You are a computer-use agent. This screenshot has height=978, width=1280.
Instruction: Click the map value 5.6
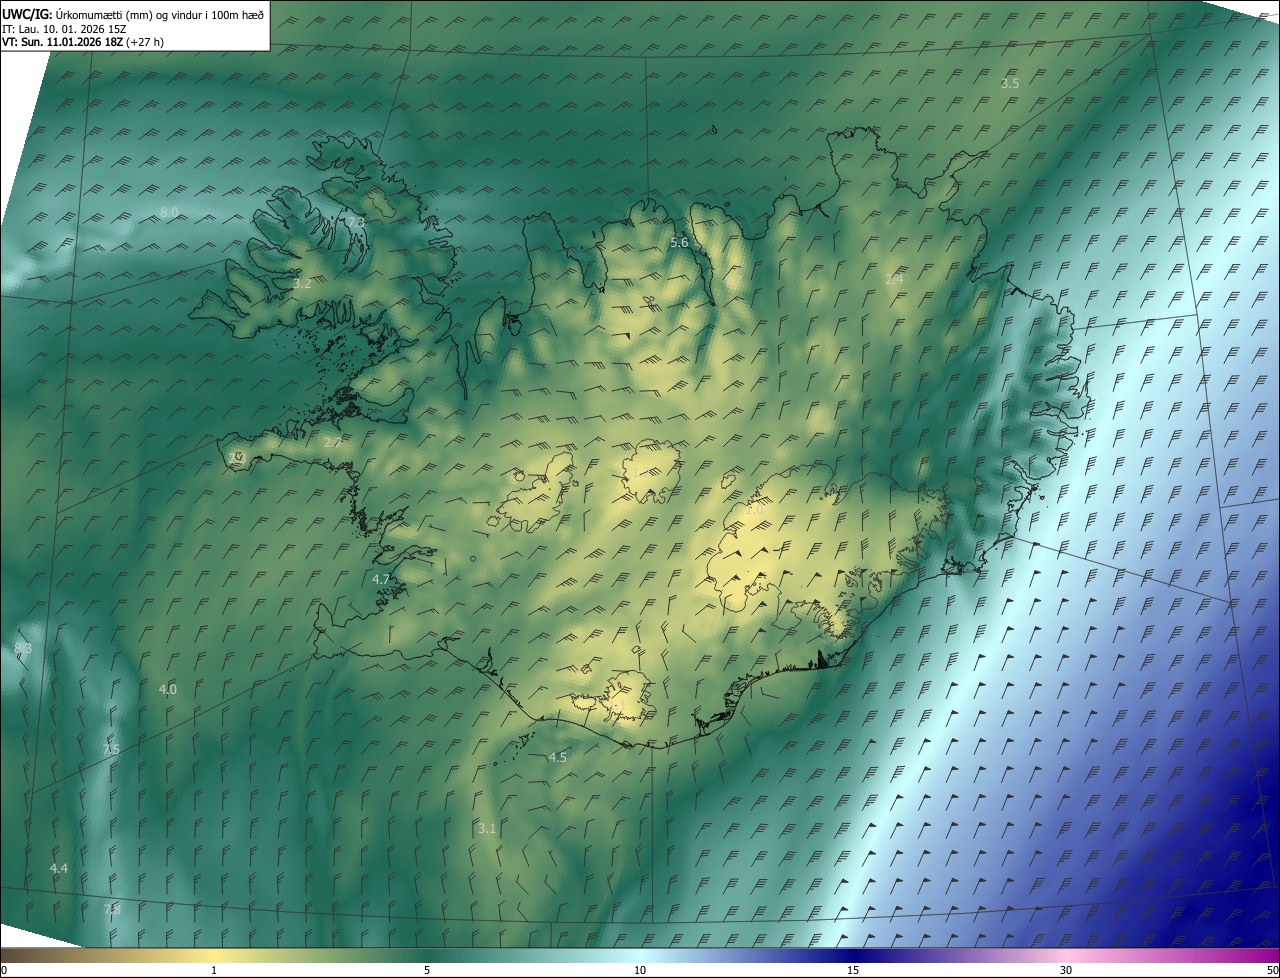click(679, 243)
